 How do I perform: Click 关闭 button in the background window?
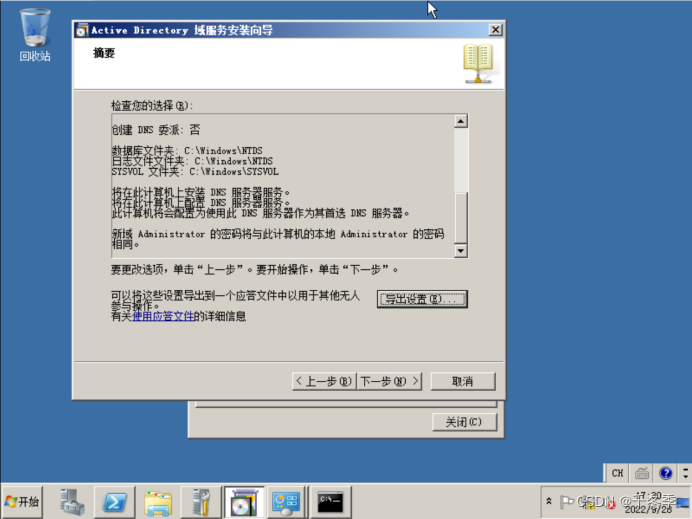(x=464, y=422)
